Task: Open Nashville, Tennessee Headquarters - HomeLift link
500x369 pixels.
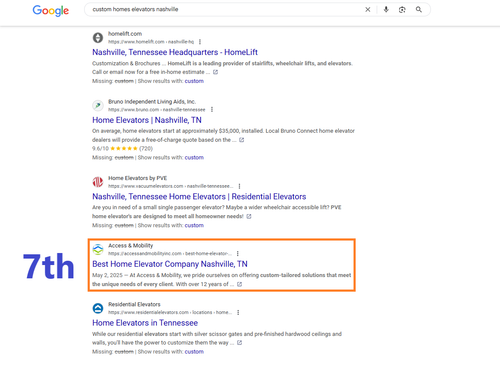Action: (x=175, y=52)
